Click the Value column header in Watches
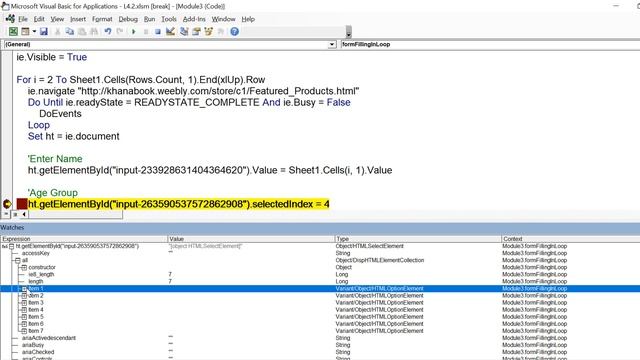This screenshot has width=640, height=360. (251, 239)
